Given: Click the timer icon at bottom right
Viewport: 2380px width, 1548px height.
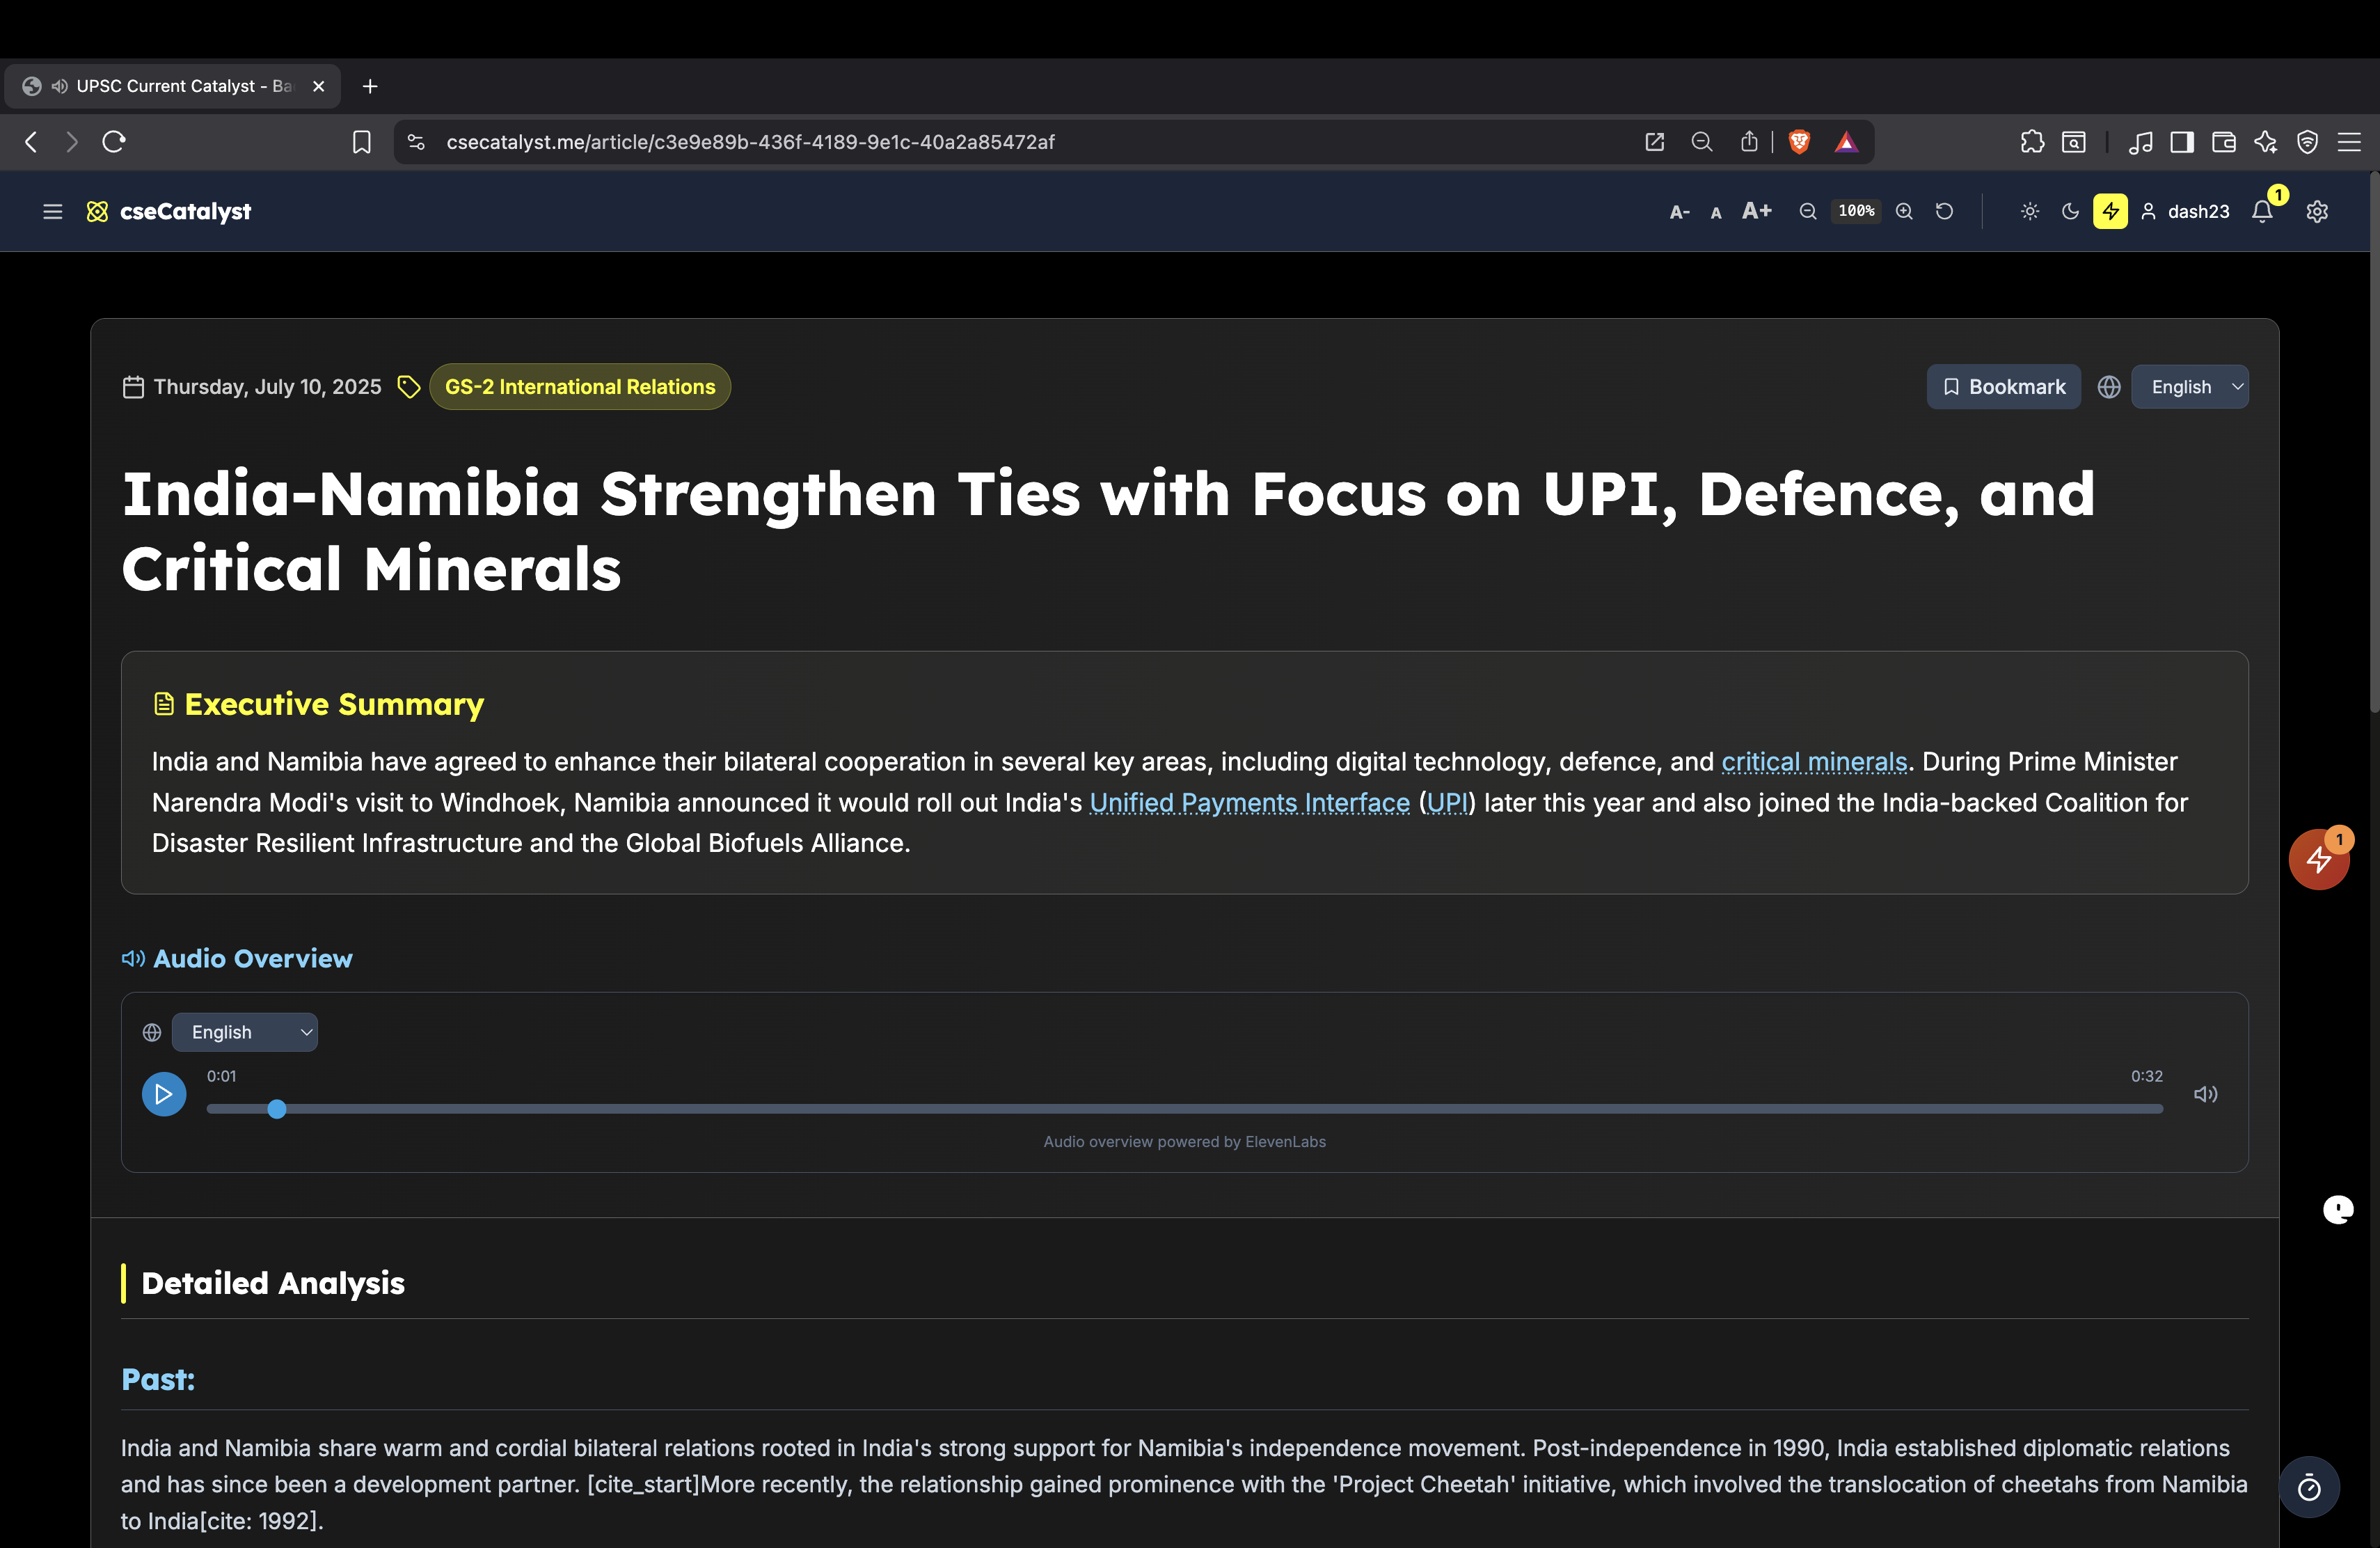Looking at the screenshot, I should tap(2309, 1488).
